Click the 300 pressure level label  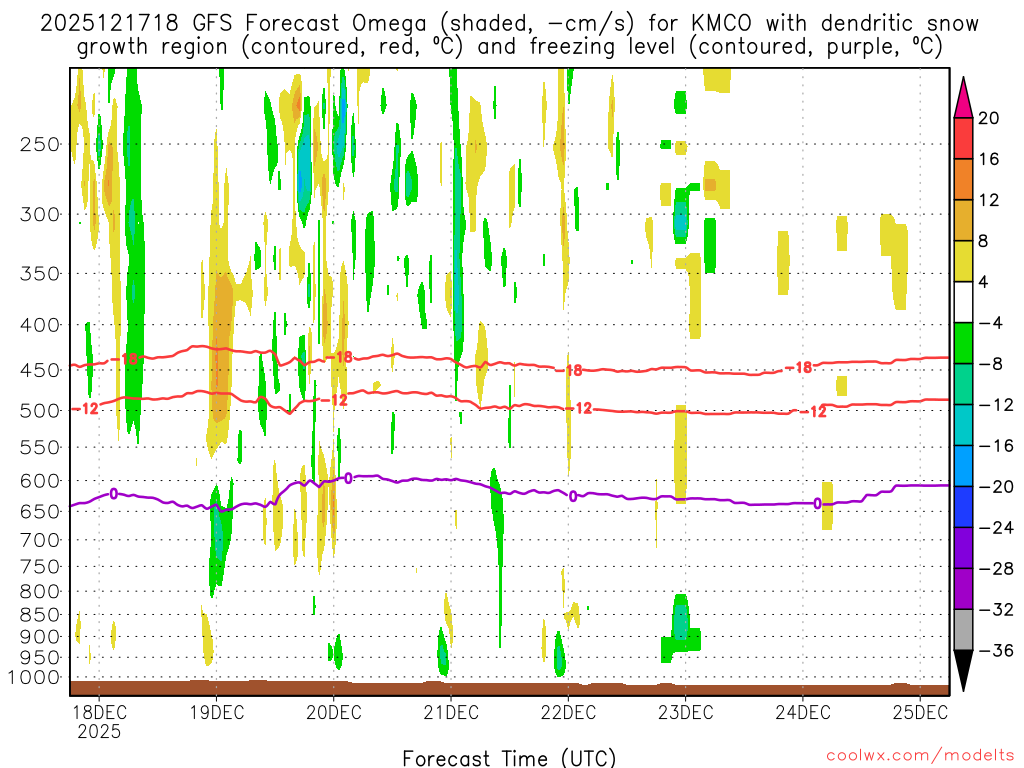click(x=40, y=214)
